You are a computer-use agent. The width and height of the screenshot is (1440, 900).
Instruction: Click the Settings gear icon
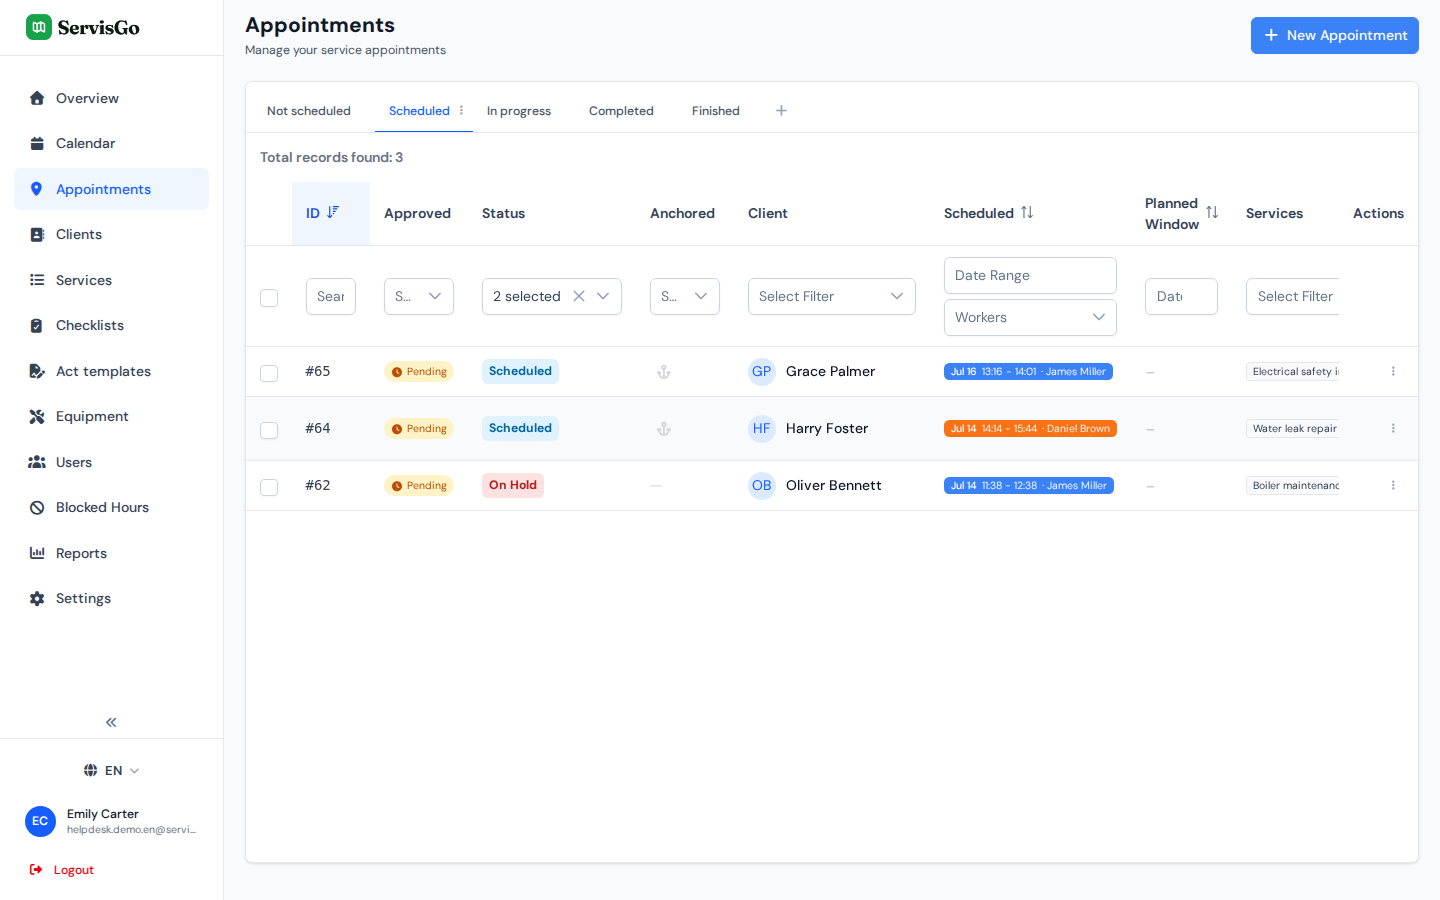[37, 598]
